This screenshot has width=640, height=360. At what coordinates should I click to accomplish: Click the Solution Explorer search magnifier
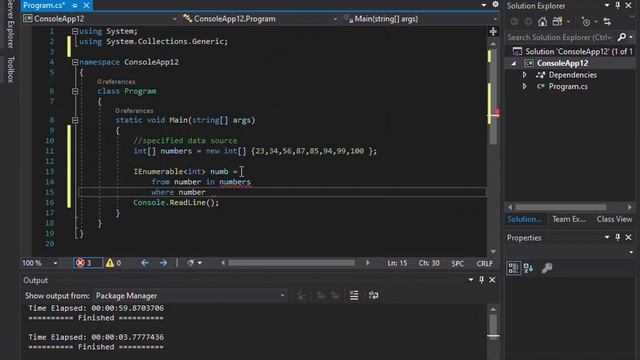click(622, 37)
